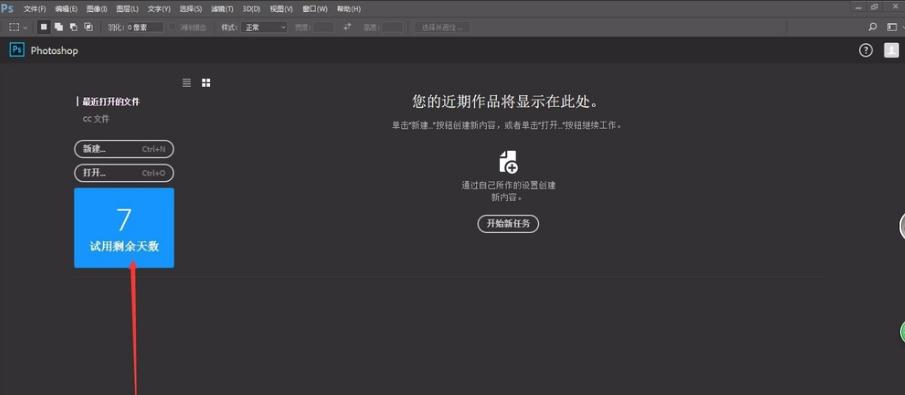Click the 羽化 feather value field
This screenshot has height=395, width=905.
[x=145, y=27]
